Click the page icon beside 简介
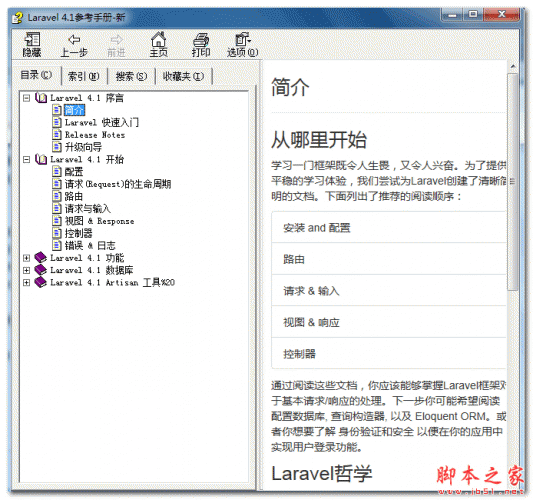 57,110
